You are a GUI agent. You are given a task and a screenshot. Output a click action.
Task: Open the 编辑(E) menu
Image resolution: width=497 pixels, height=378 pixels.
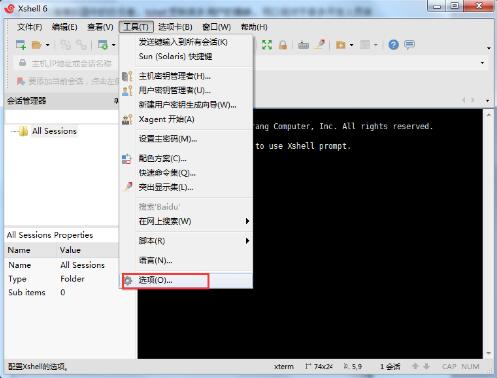coord(65,27)
